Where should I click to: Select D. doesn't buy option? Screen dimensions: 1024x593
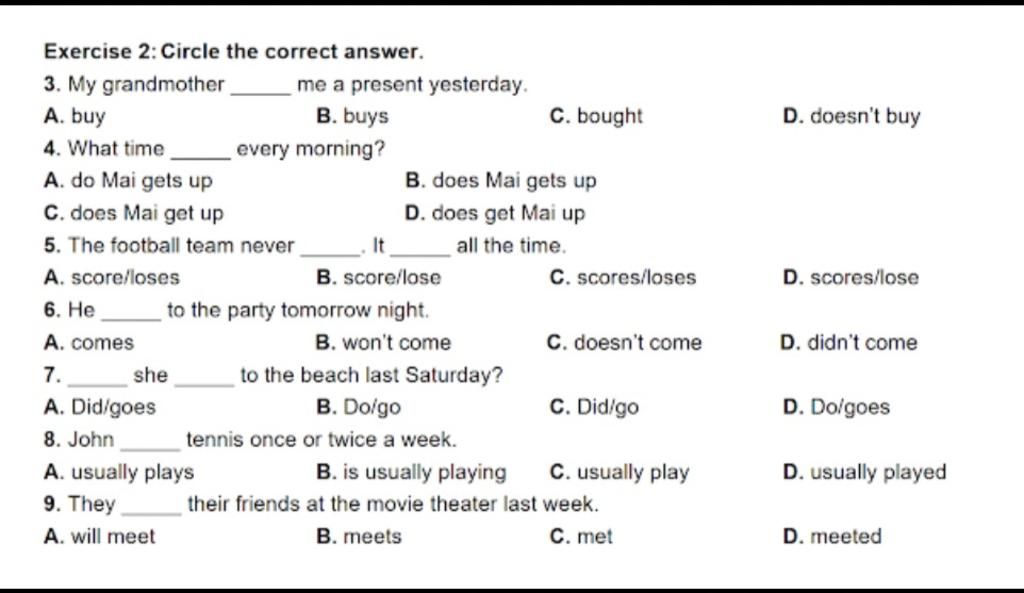[851, 116]
